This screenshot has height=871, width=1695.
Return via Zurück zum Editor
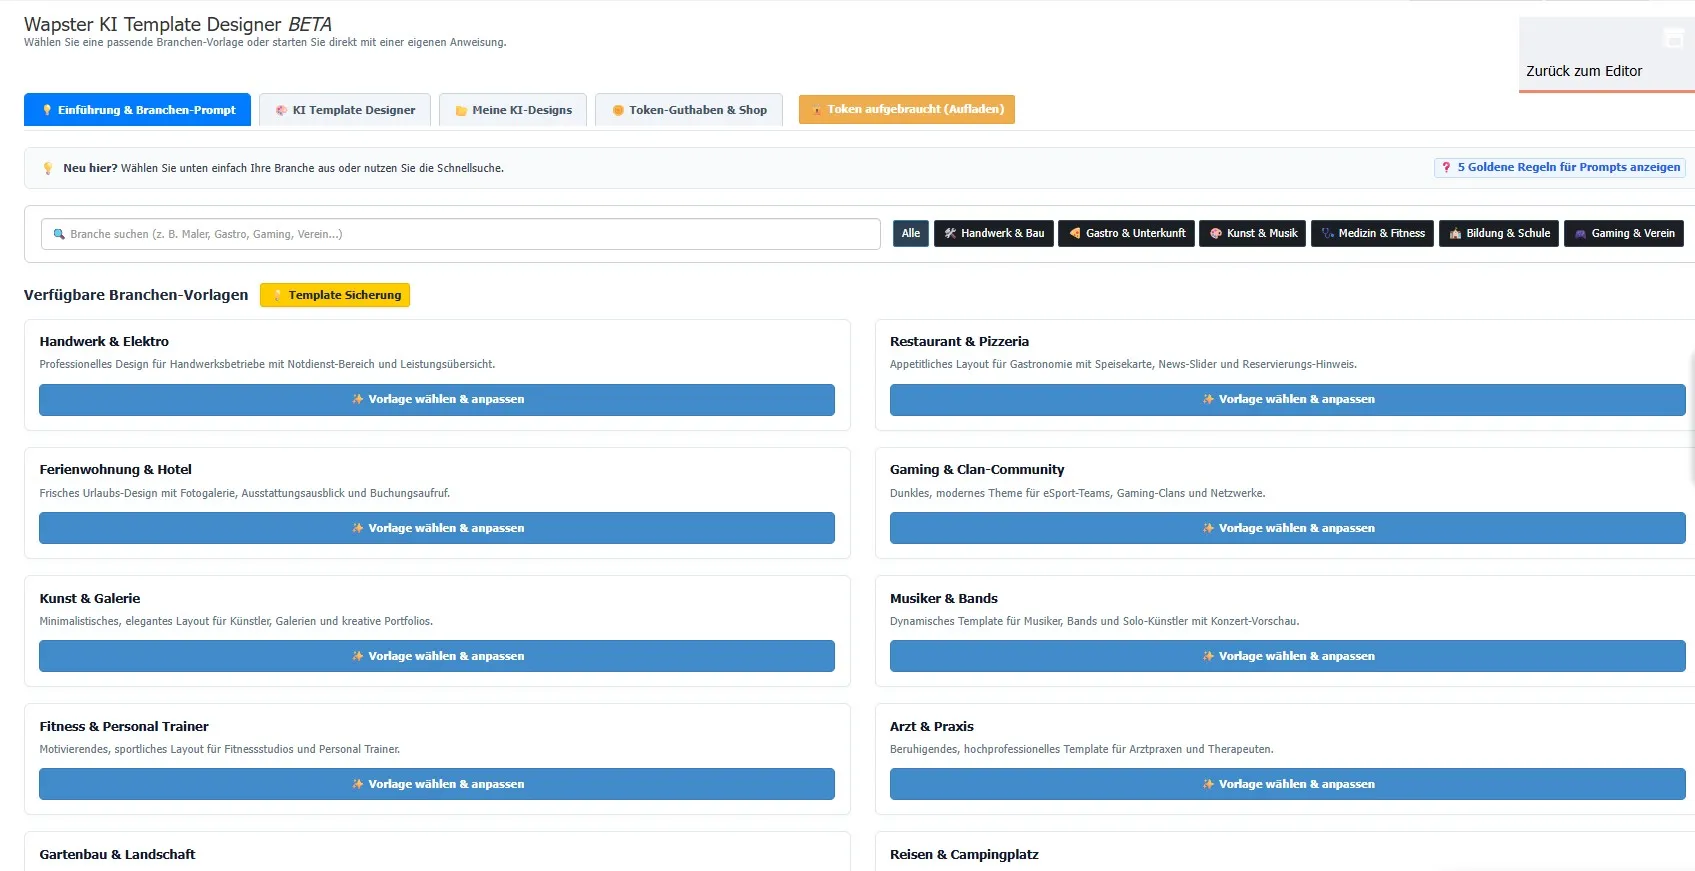1606,55
